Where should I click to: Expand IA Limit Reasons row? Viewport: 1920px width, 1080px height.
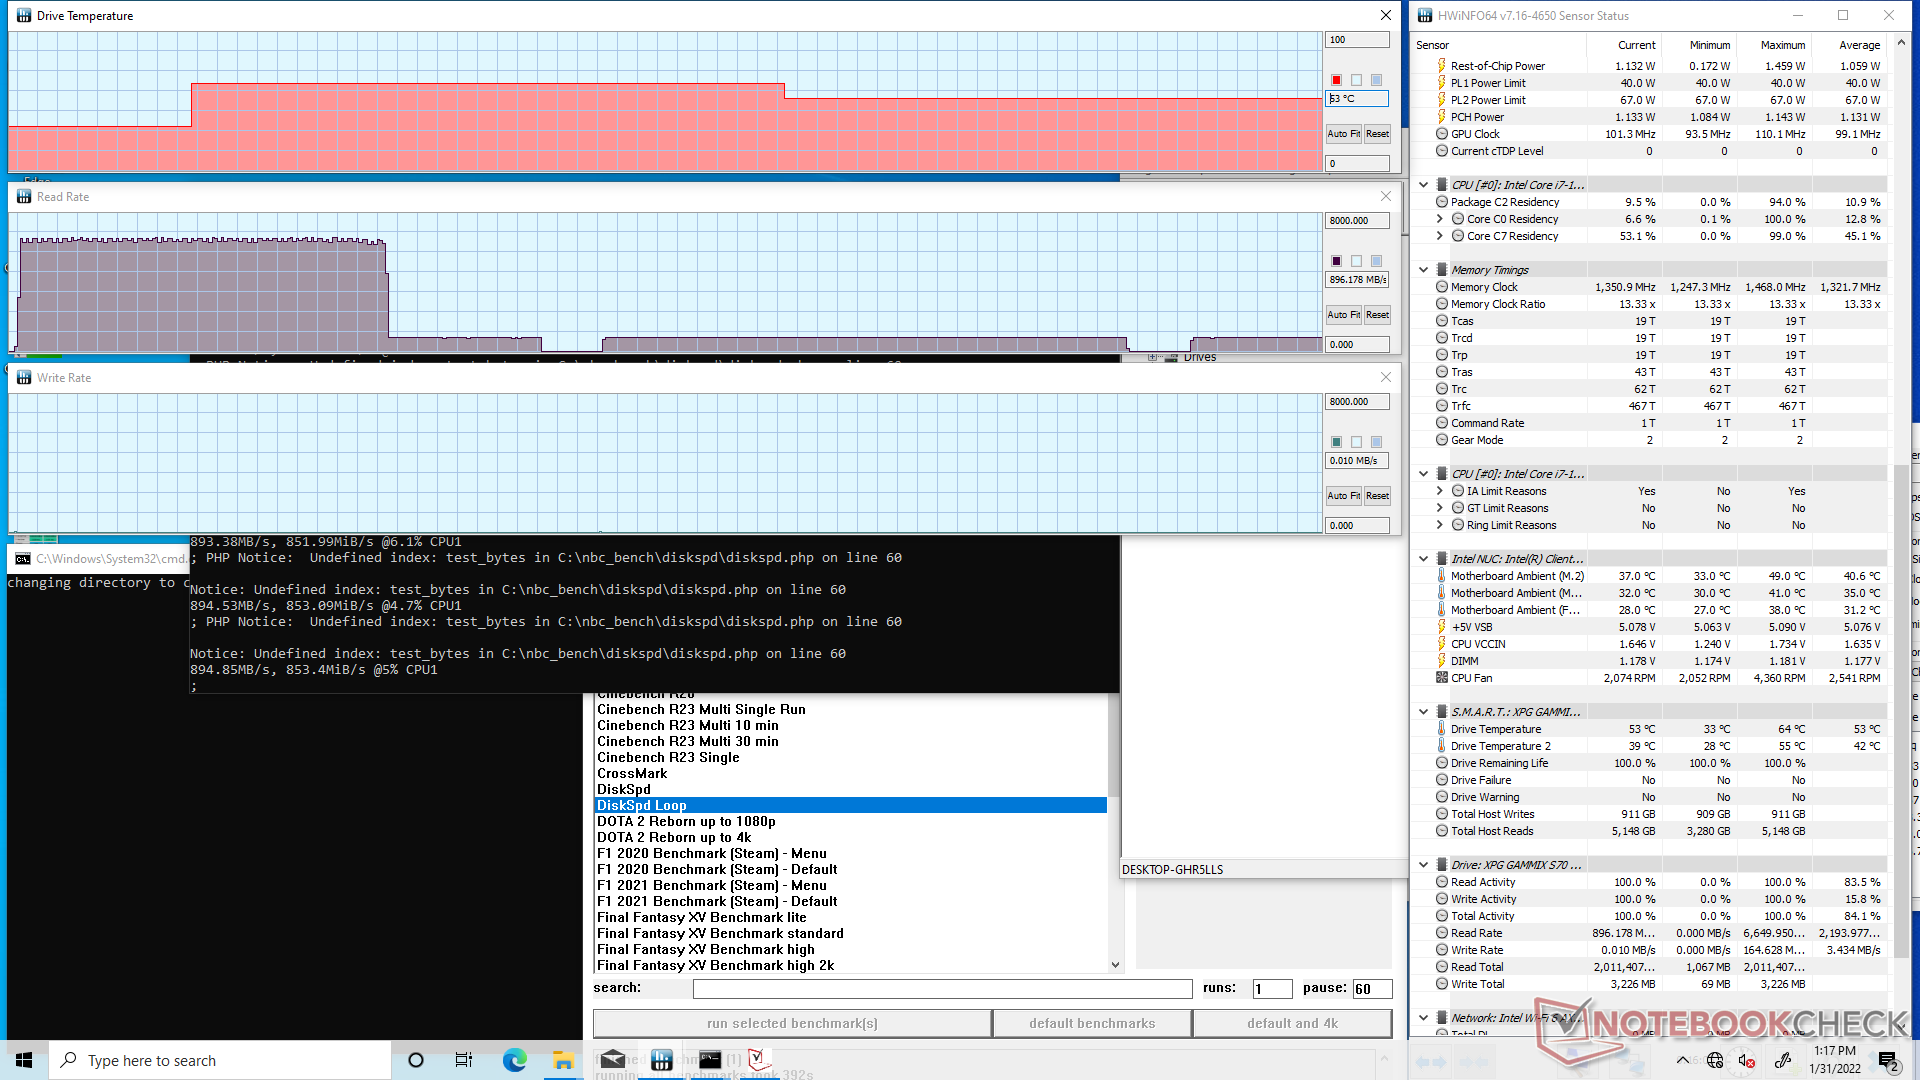[x=1439, y=491]
